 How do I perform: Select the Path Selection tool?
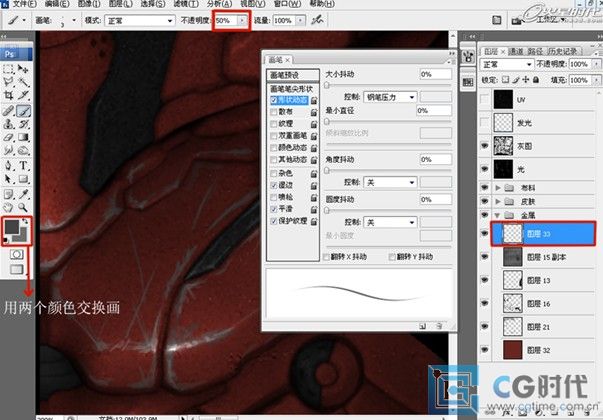pos(8,179)
